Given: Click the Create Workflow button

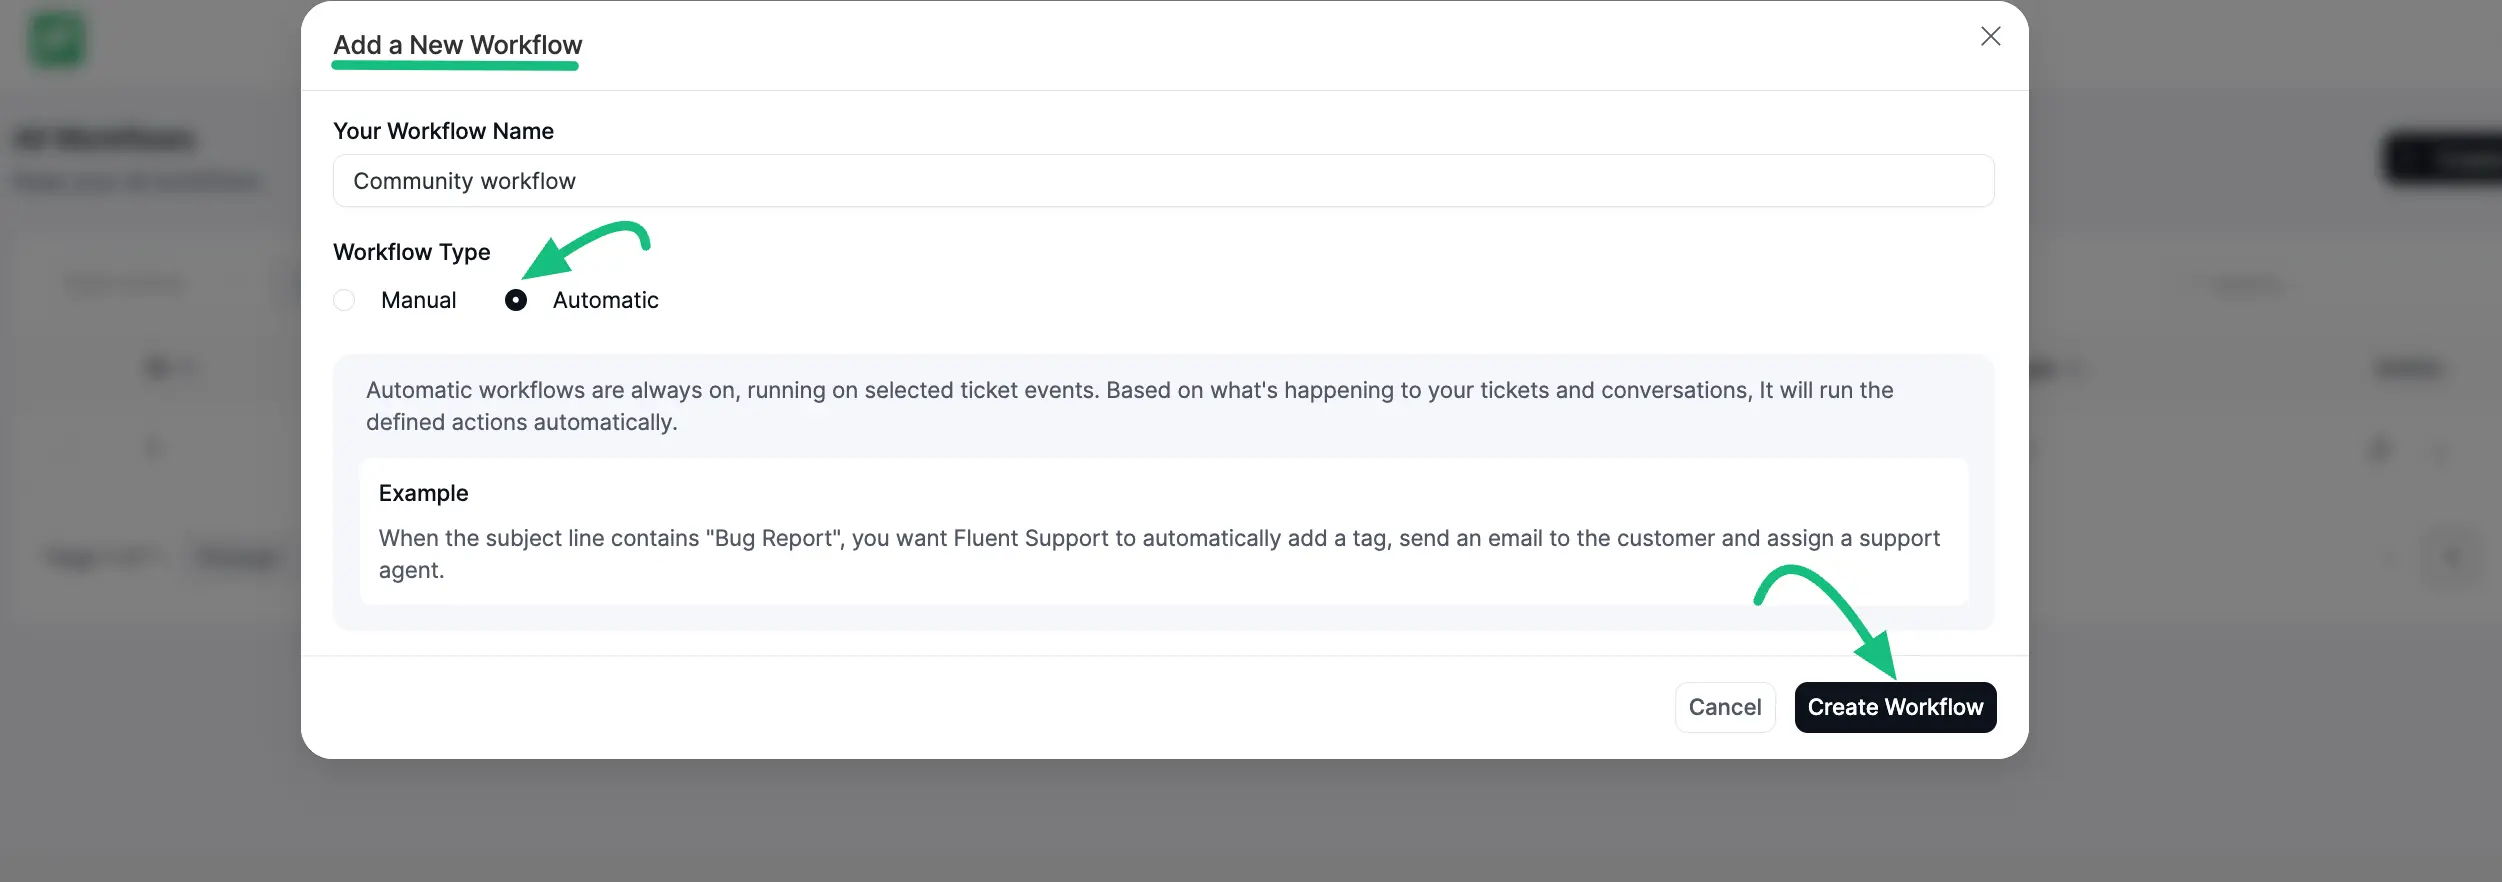Looking at the screenshot, I should 1894,707.
